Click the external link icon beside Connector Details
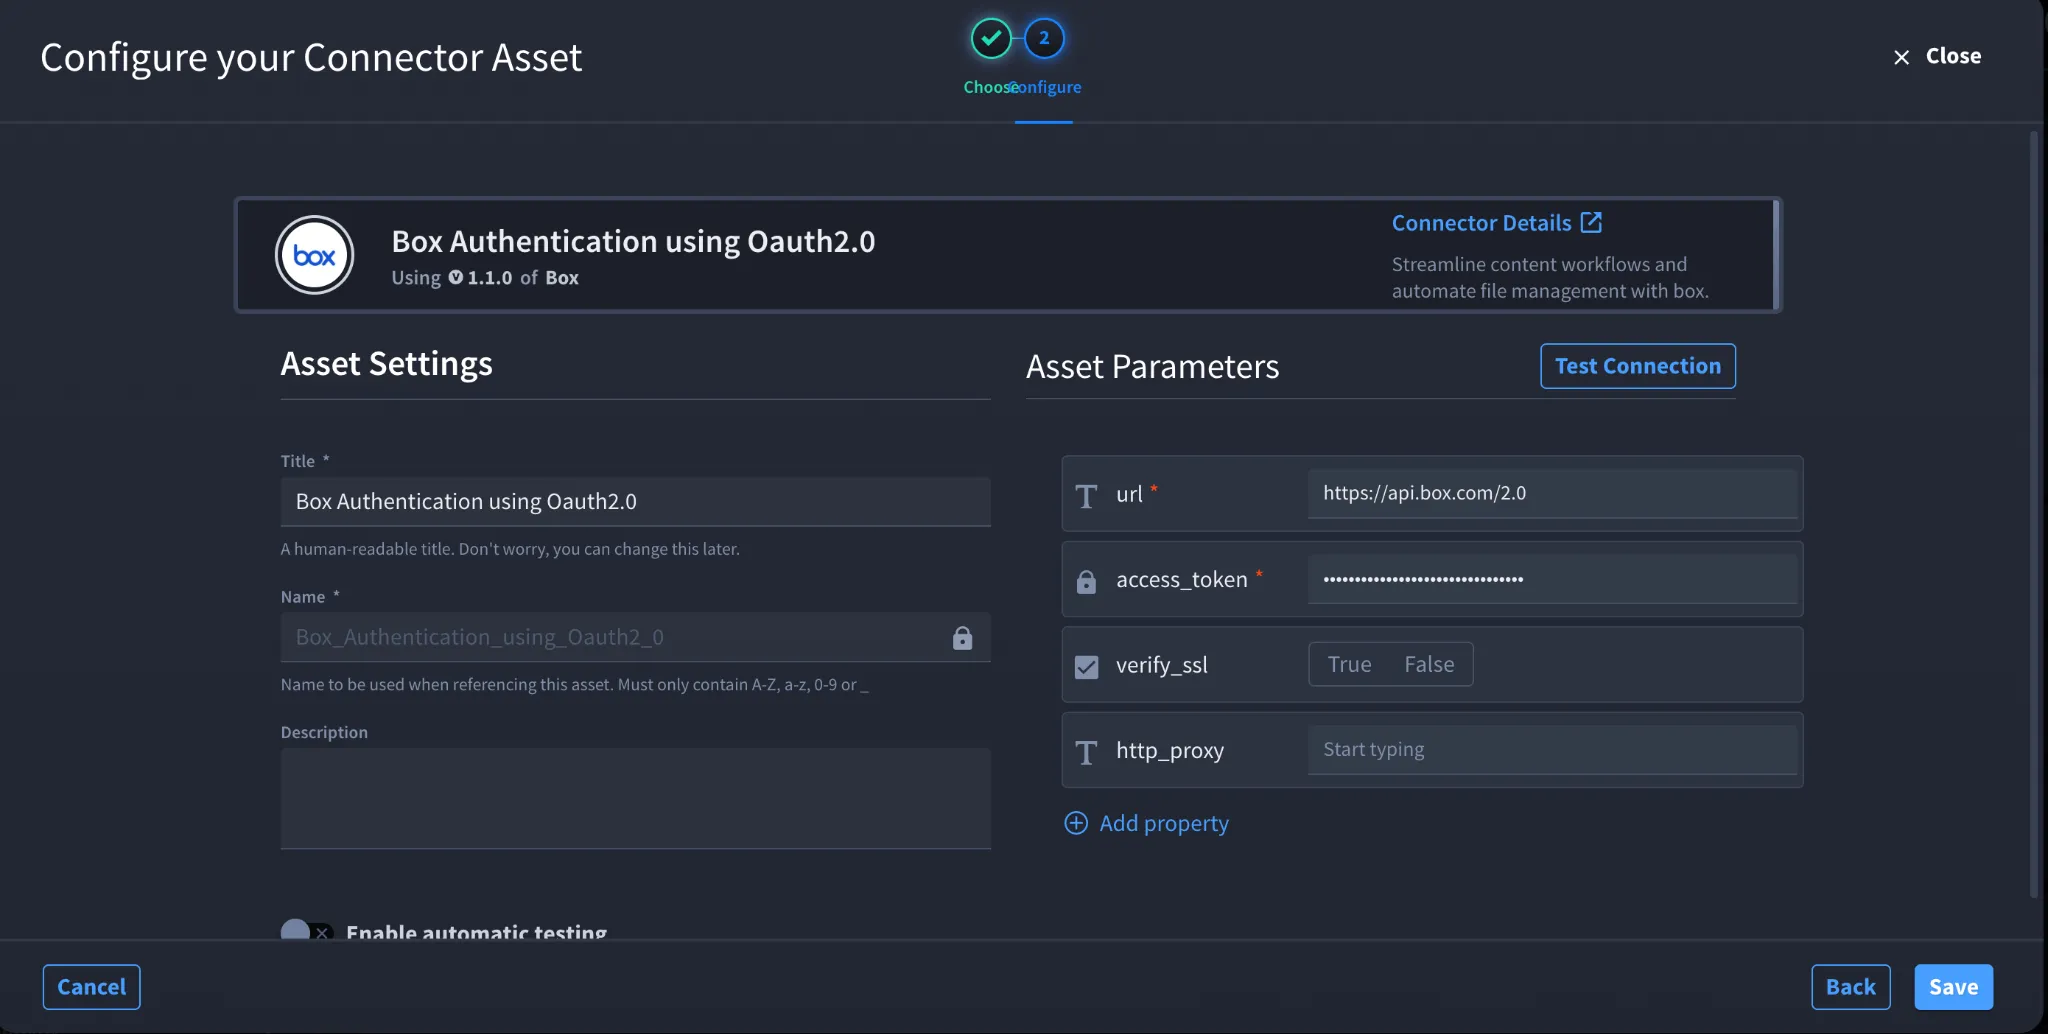Screen dimensions: 2048x1034 (x=1591, y=222)
